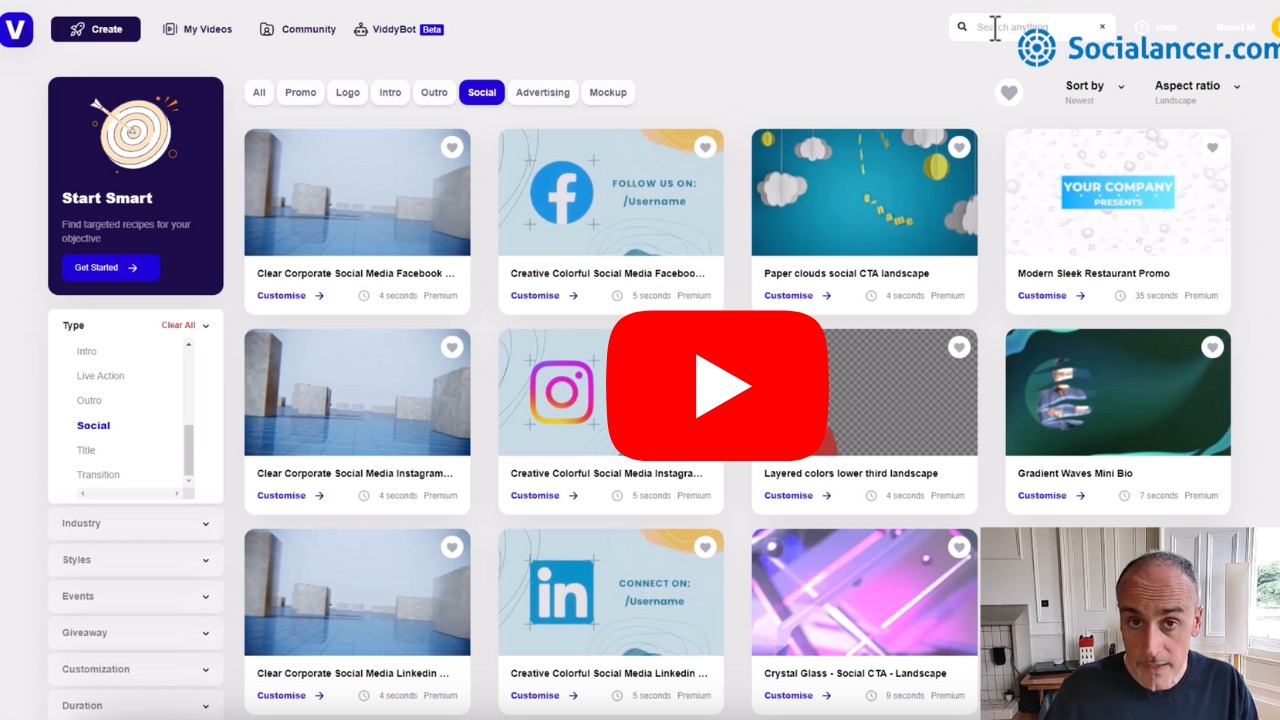Favourite Layered colors lower third template
The image size is (1280, 720).
[959, 347]
